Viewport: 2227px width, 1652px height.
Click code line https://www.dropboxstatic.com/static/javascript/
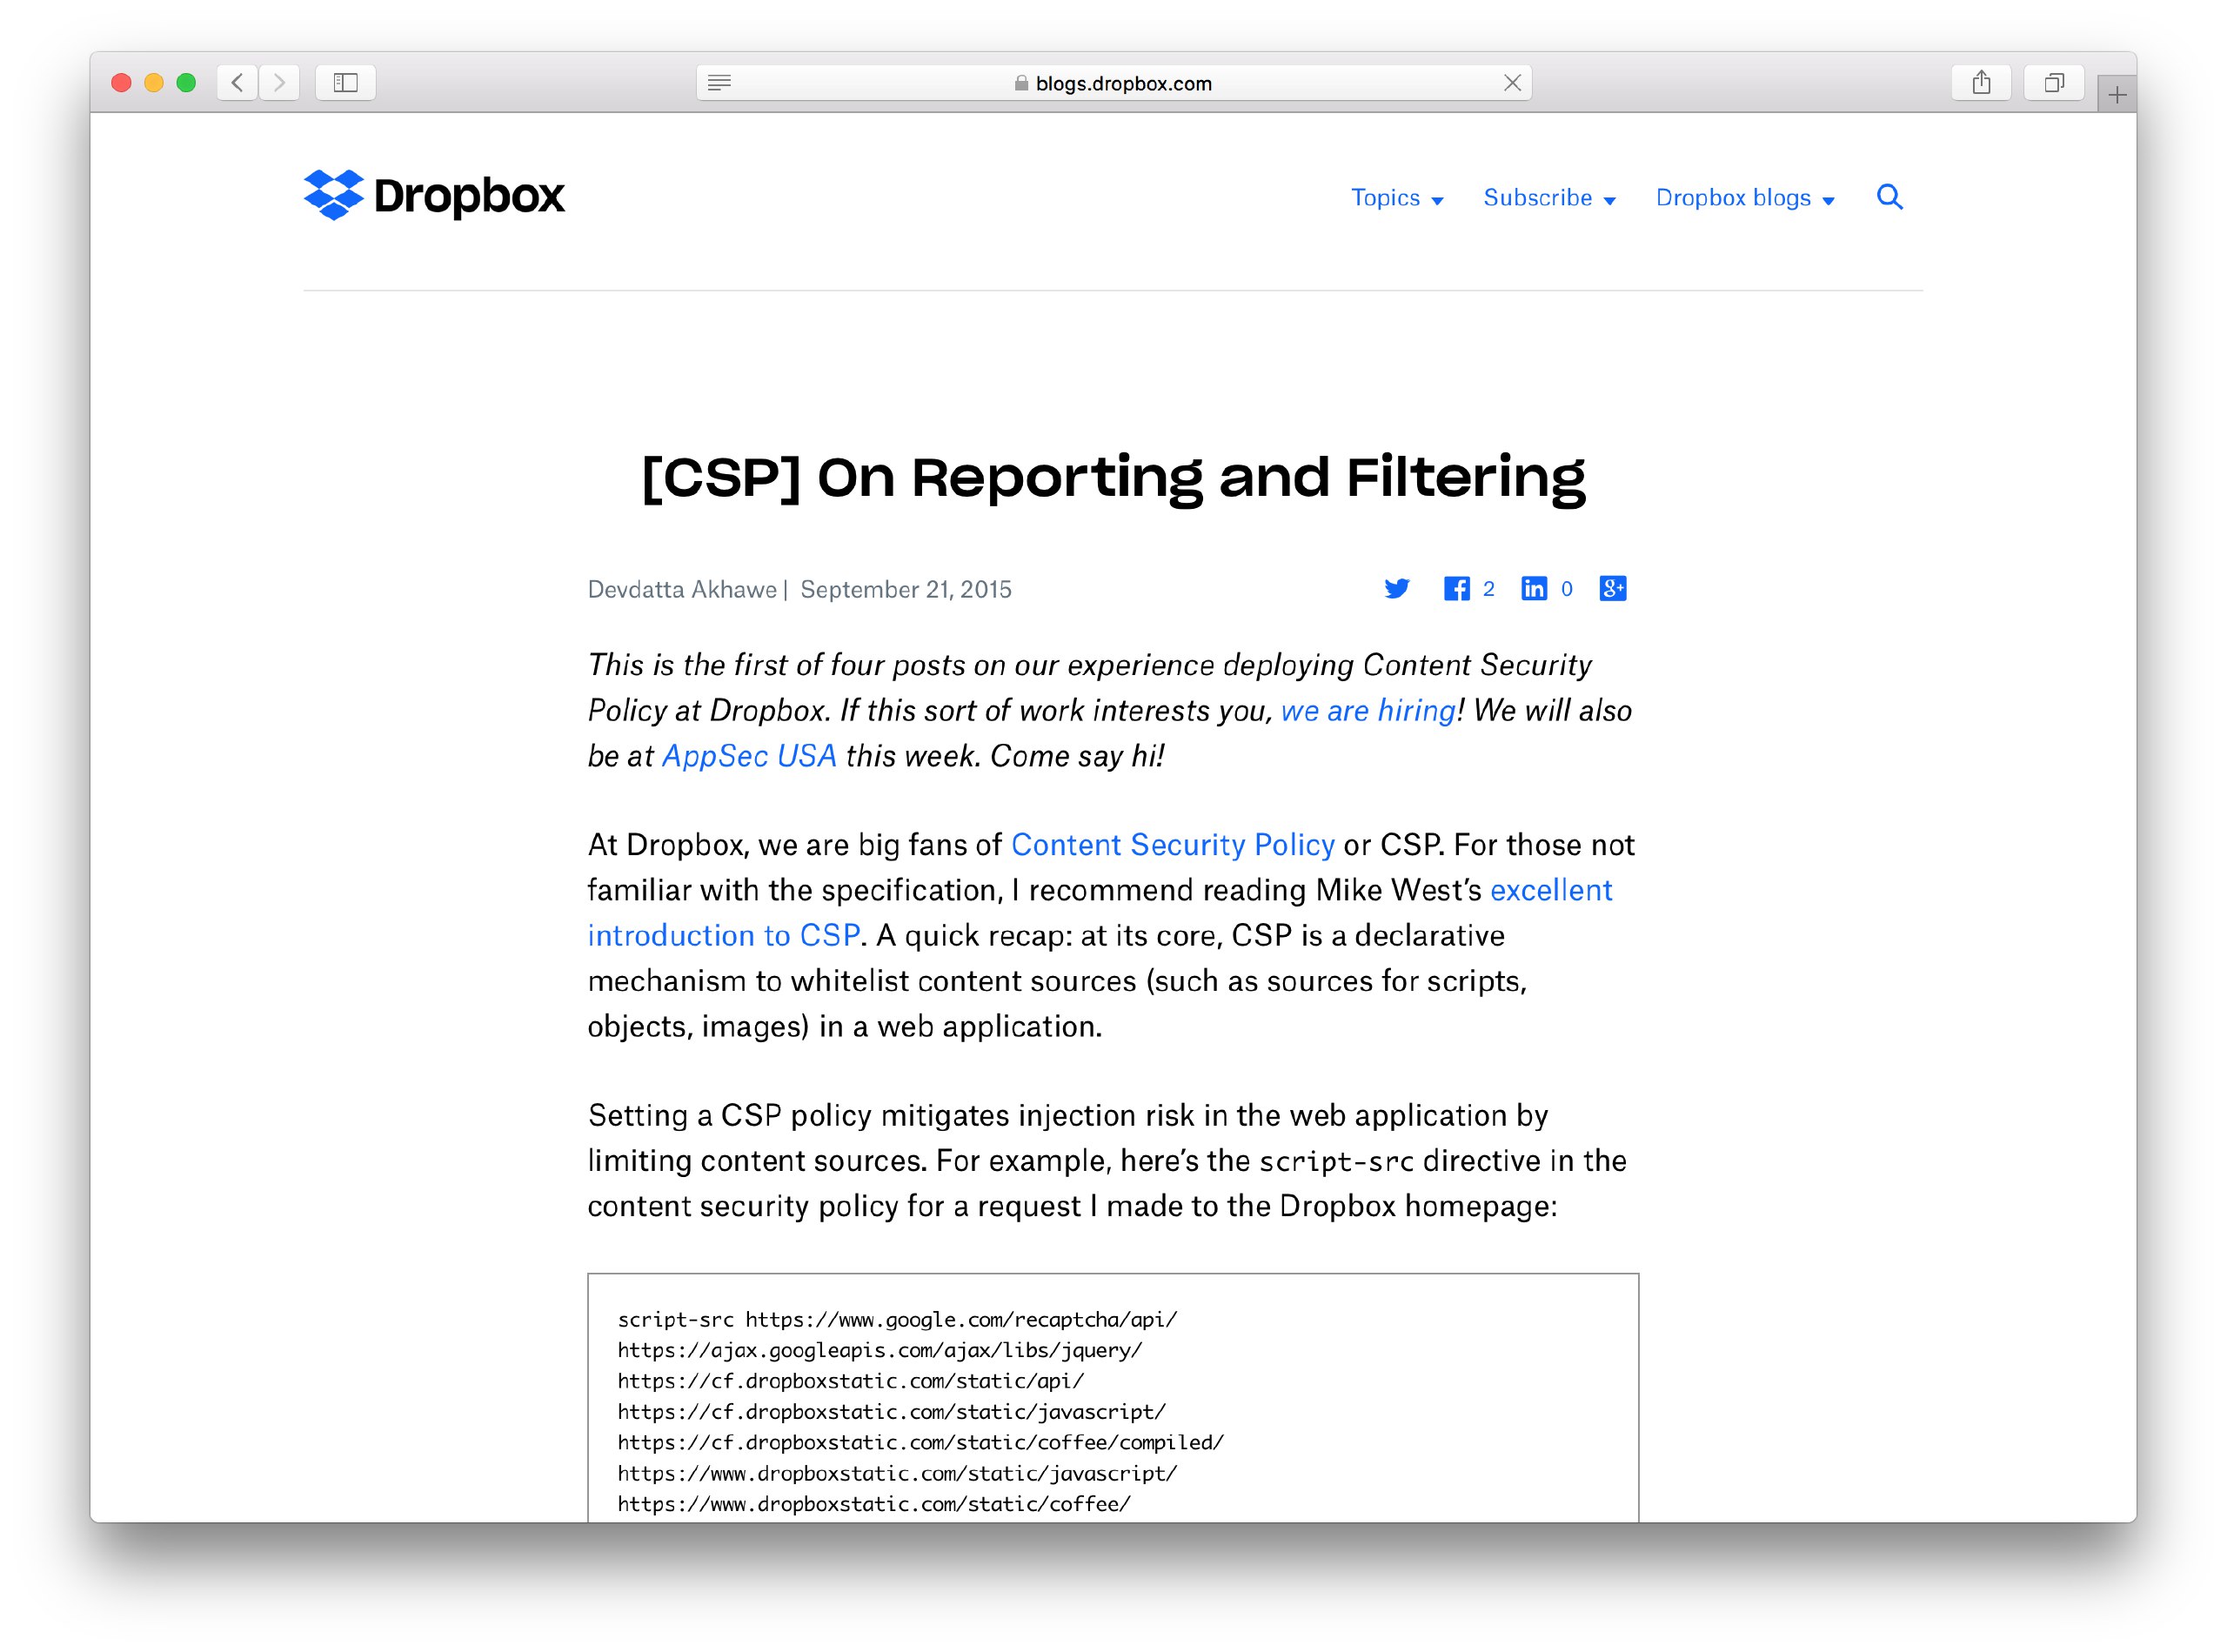(897, 1473)
